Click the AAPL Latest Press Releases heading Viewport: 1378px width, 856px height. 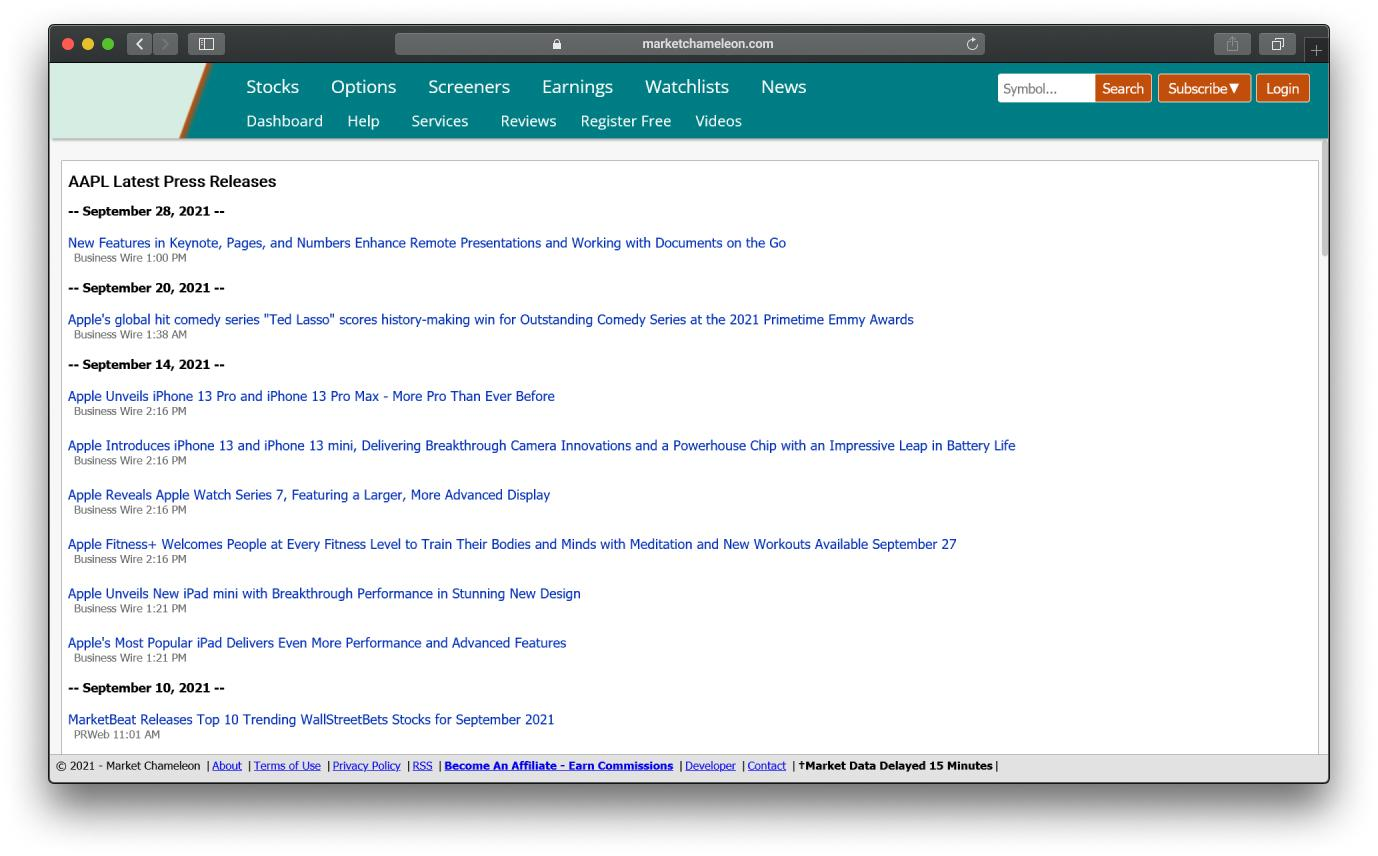(x=172, y=182)
